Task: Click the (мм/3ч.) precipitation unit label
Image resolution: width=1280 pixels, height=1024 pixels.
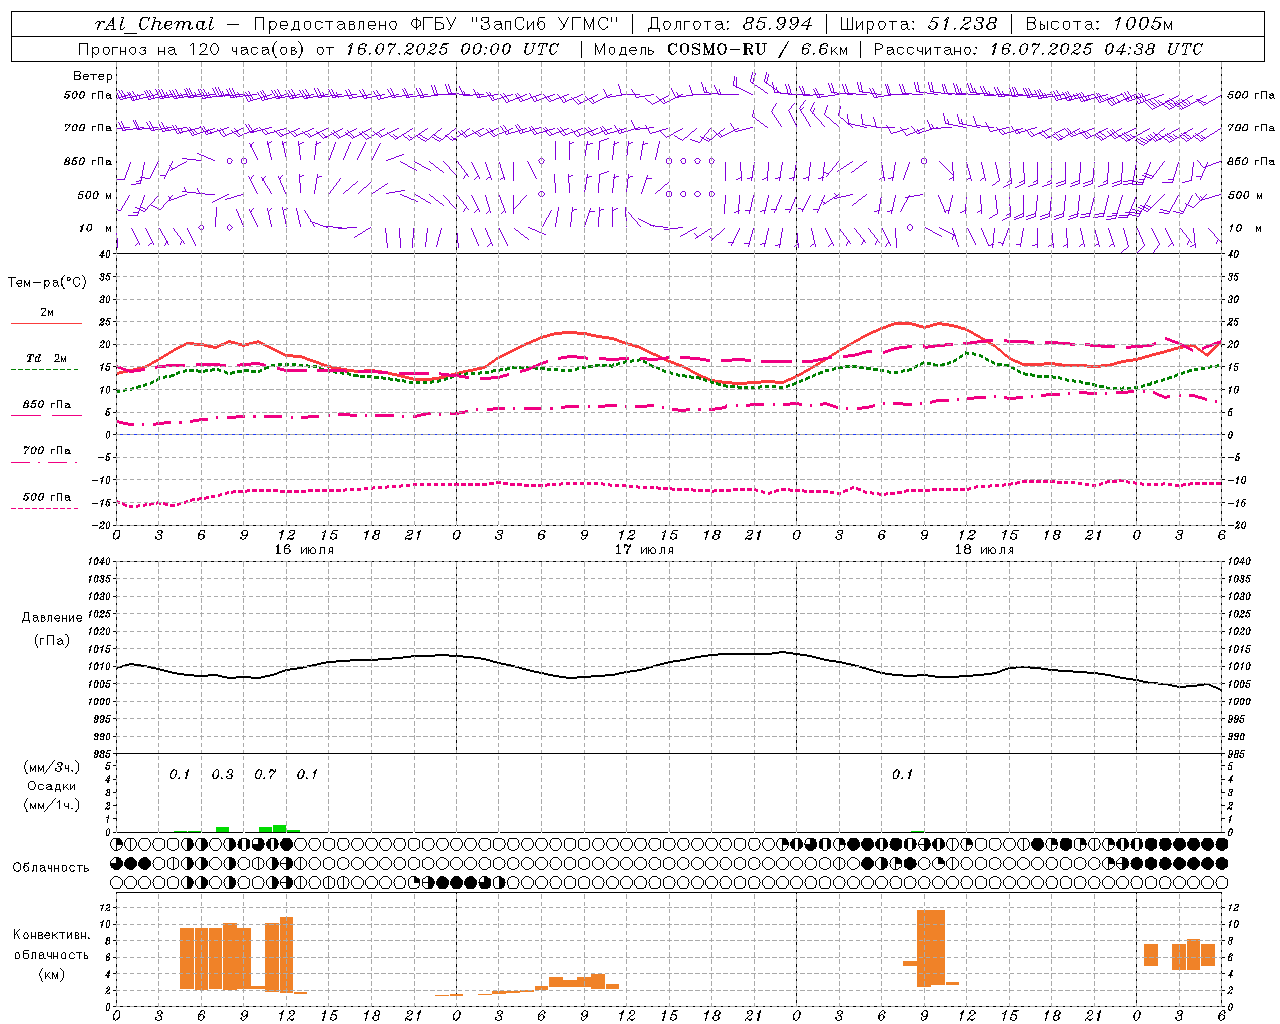Action: click(x=52, y=768)
